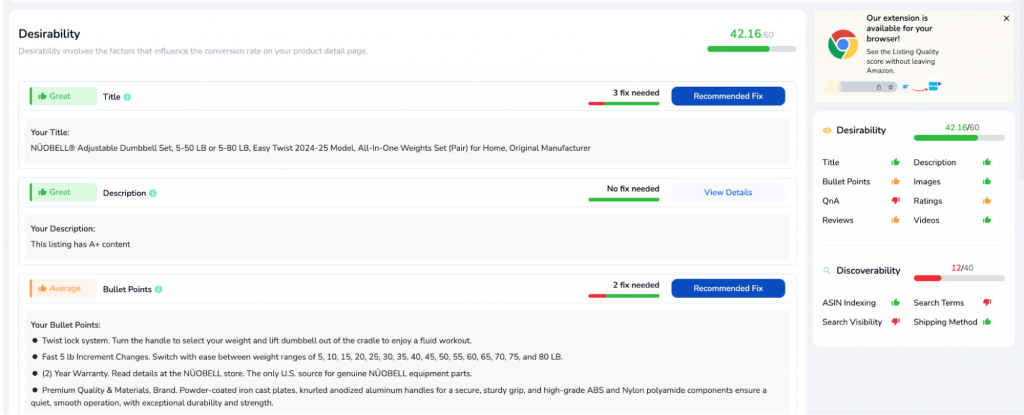Click ASIN Indexing thumbs-up icon
The image size is (1024, 415).
(x=895, y=303)
